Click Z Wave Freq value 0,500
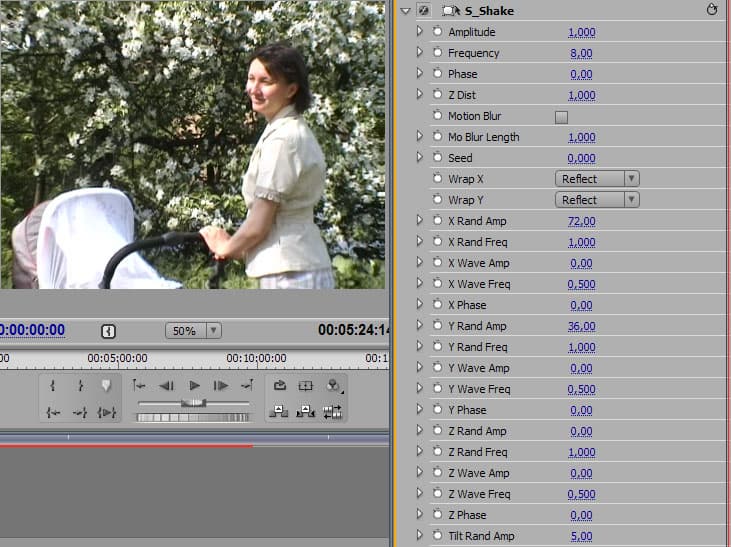This screenshot has height=547, width=731. pyautogui.click(x=581, y=494)
